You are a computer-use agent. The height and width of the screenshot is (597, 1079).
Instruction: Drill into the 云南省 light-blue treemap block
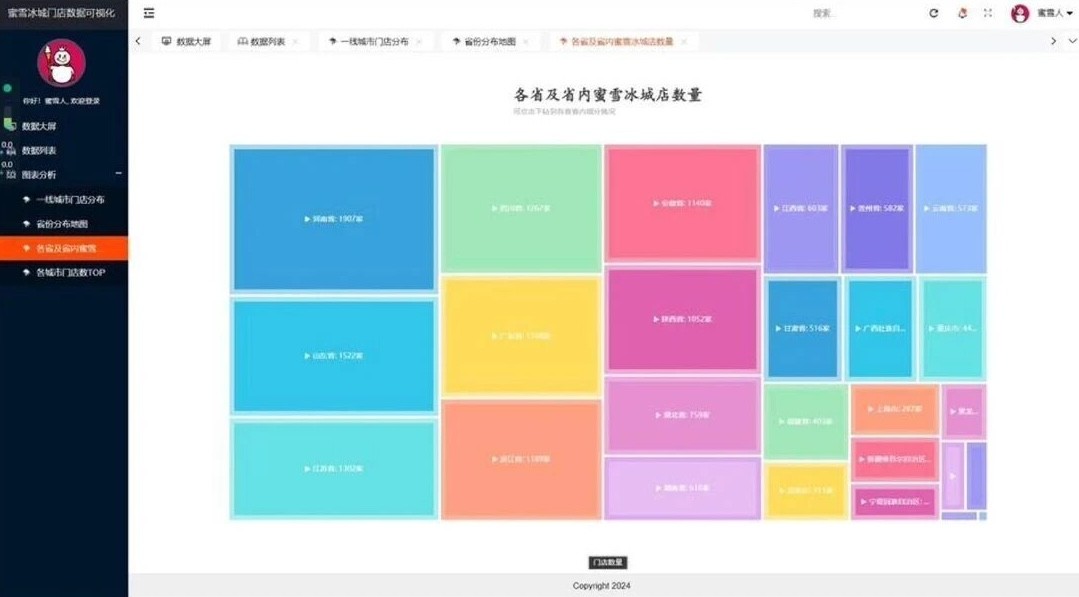[x=951, y=208]
